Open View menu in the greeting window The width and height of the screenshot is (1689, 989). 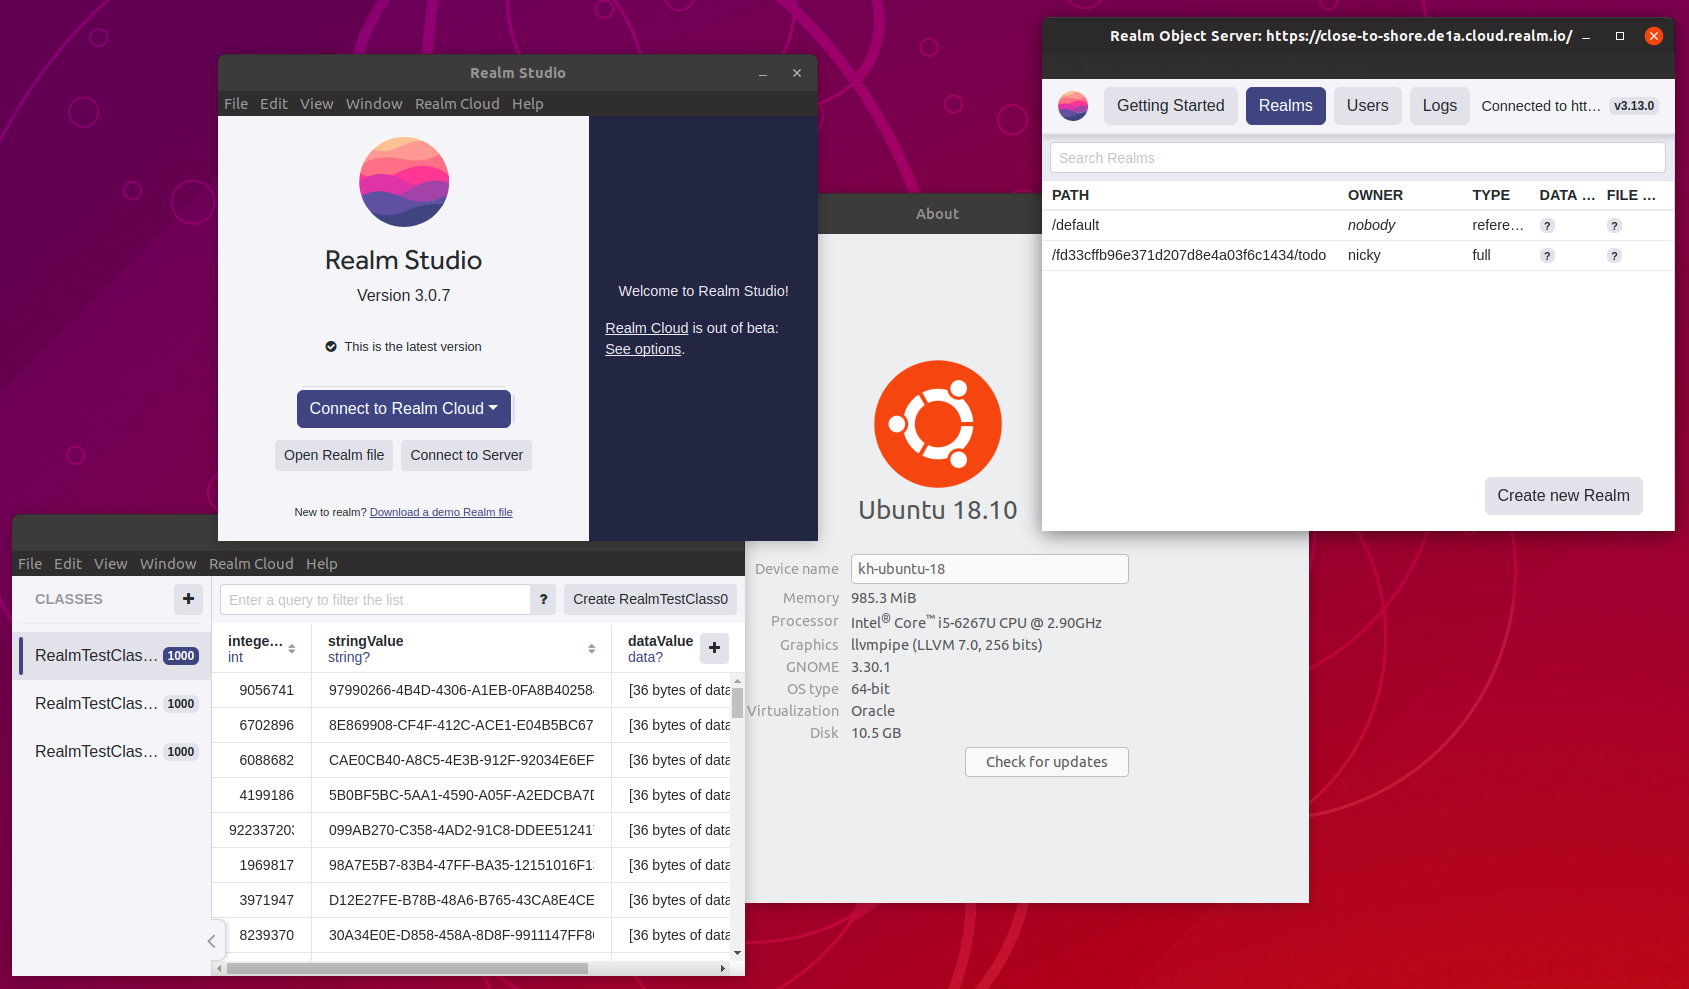click(x=317, y=104)
